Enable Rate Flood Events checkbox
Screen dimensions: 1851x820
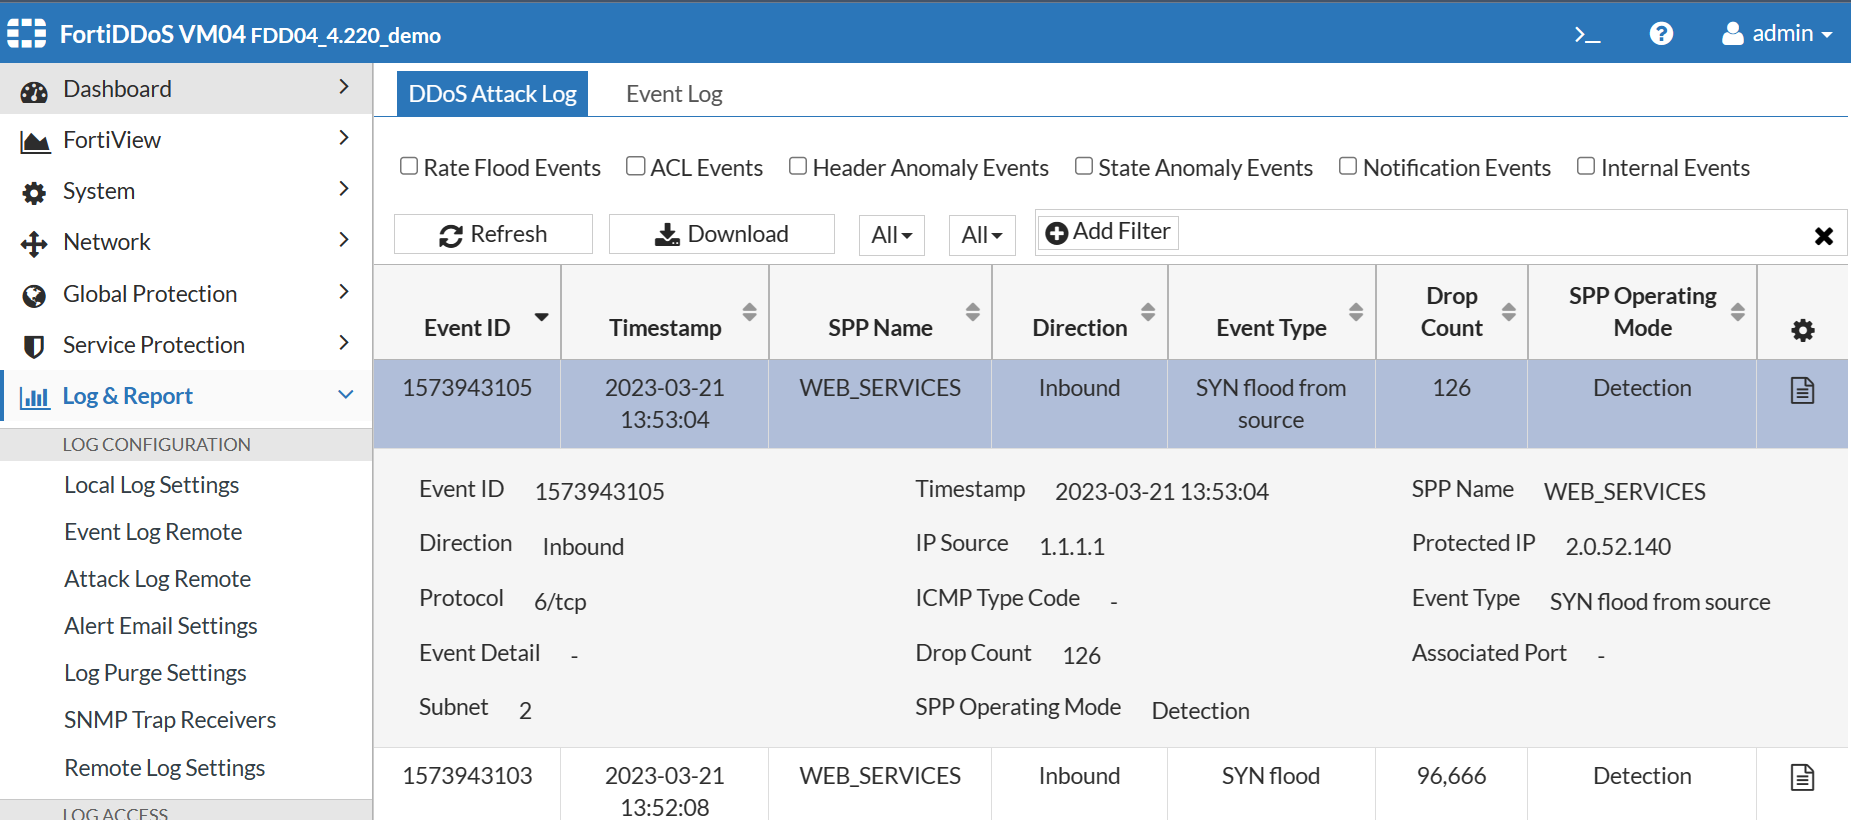409,166
